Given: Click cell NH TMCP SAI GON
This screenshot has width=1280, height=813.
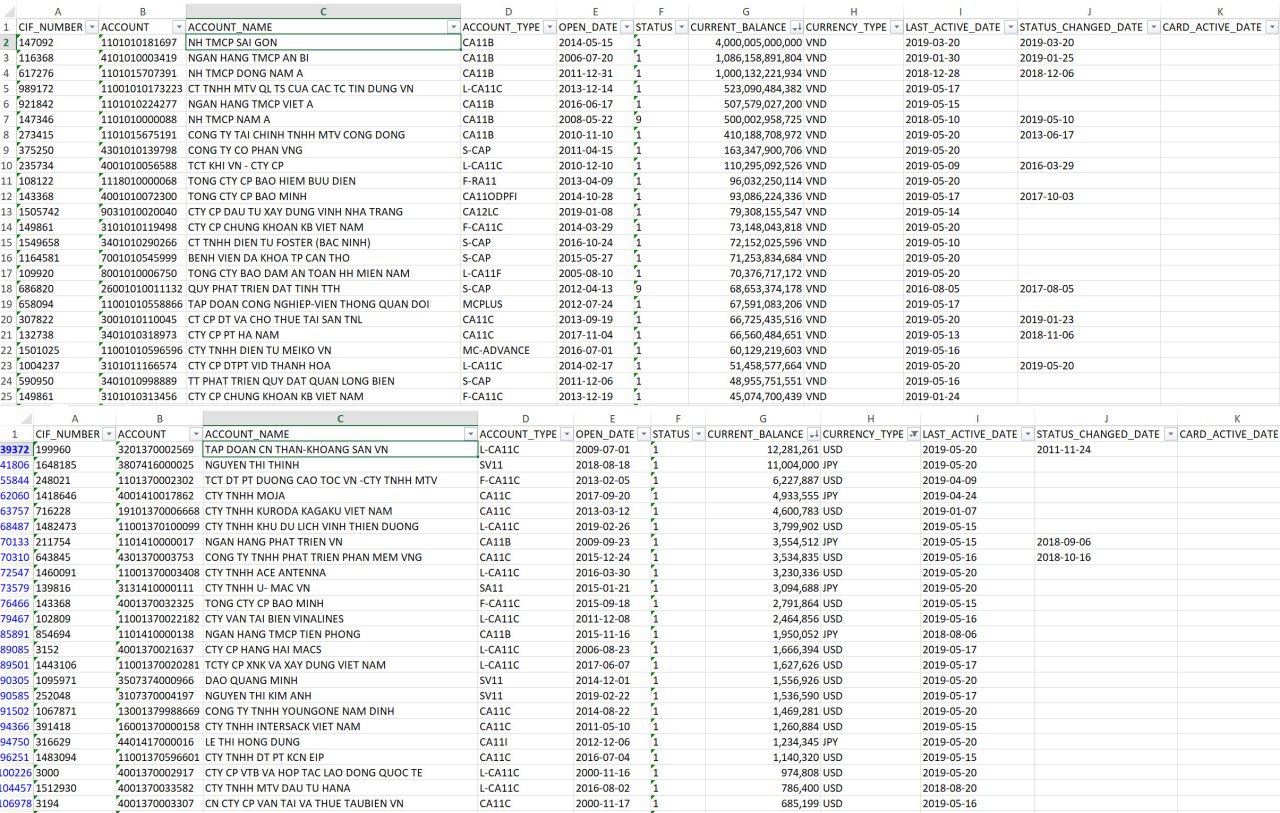Looking at the screenshot, I should 323,43.
